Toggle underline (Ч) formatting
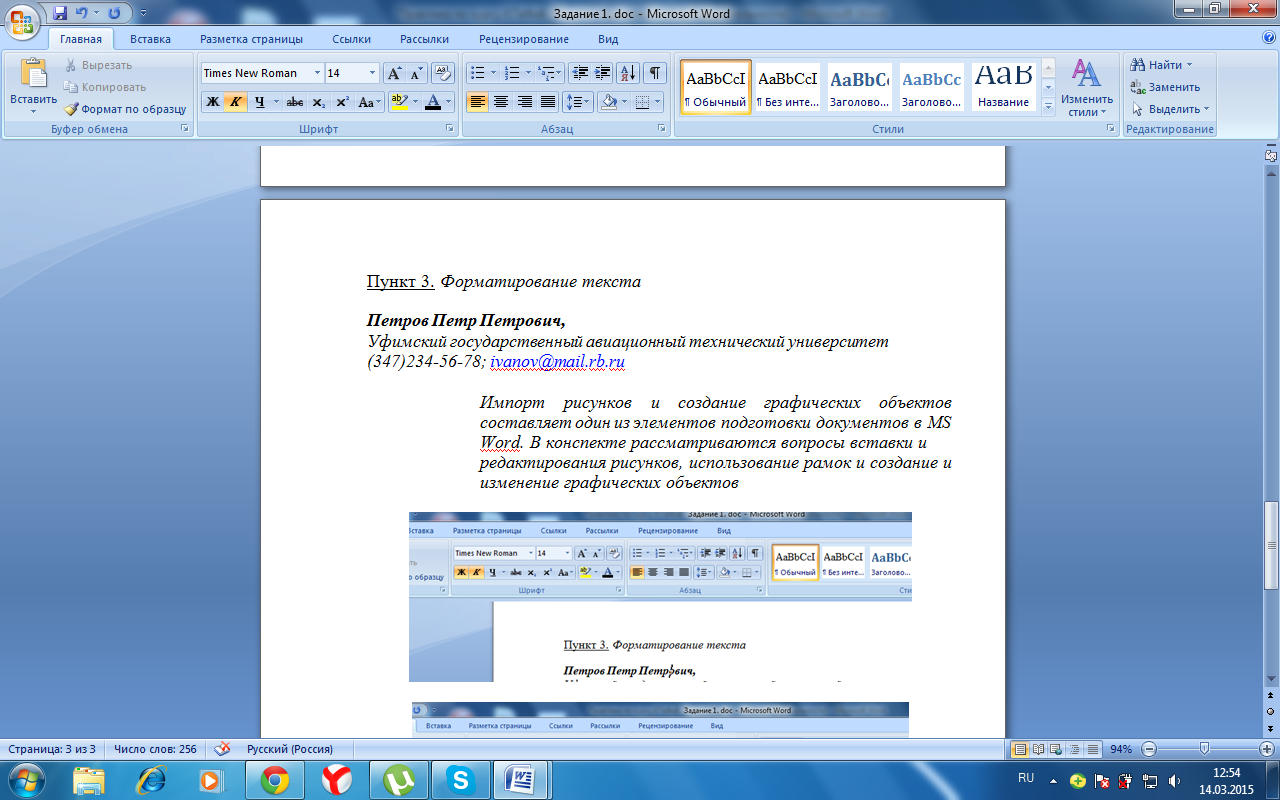The image size is (1280, 800). [259, 102]
